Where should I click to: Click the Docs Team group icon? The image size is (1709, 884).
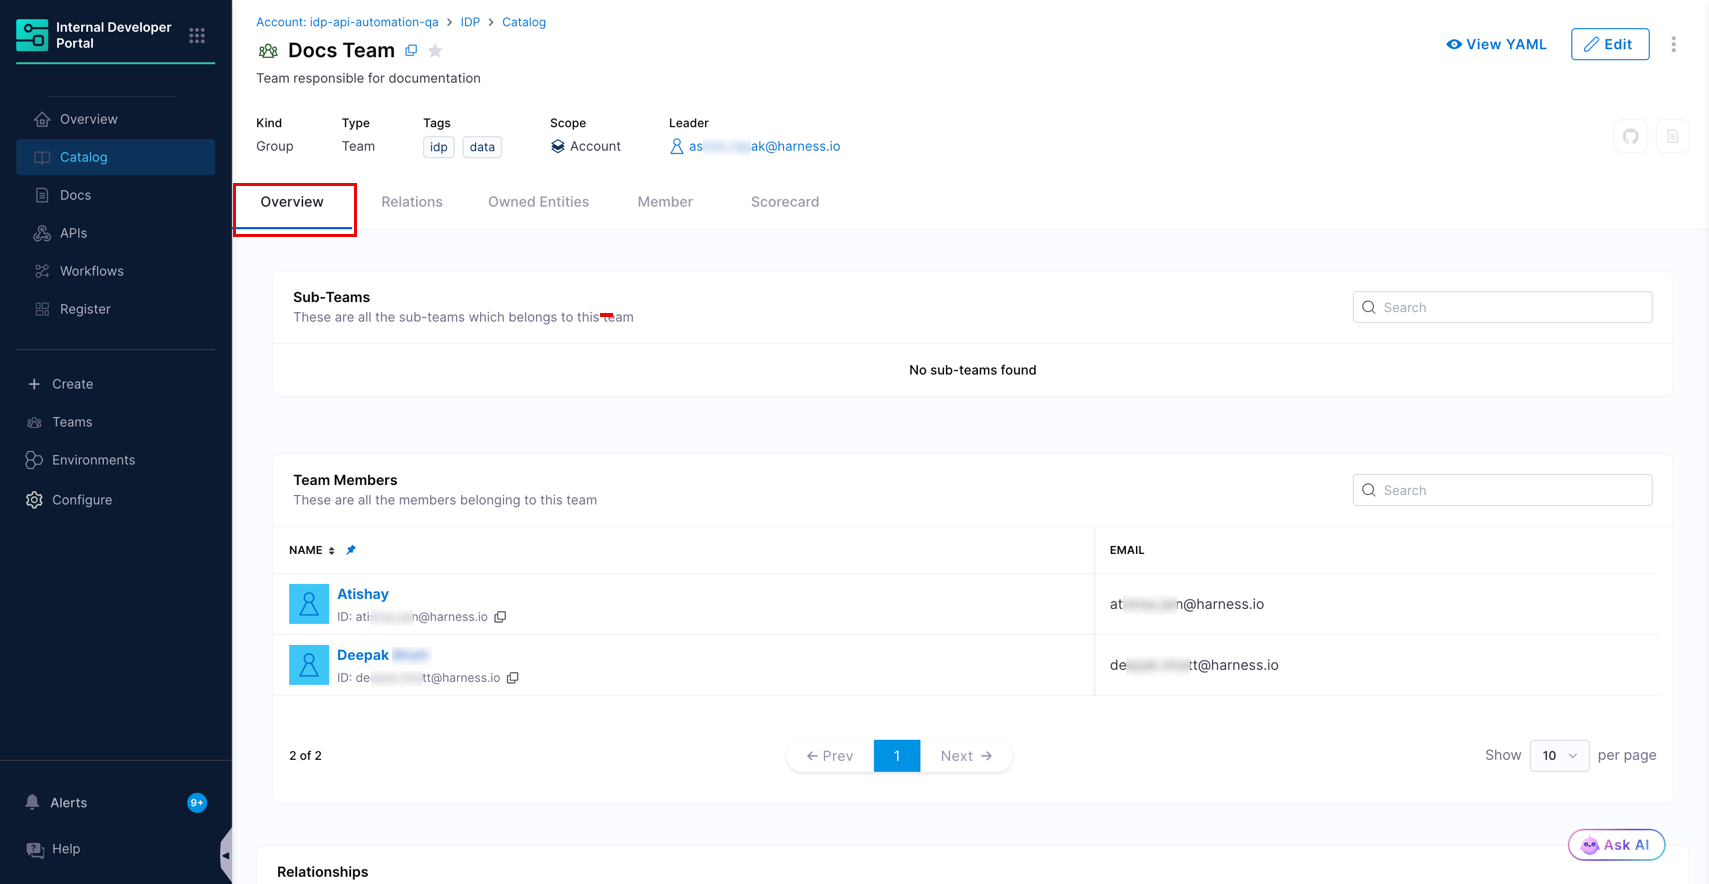coord(268,51)
